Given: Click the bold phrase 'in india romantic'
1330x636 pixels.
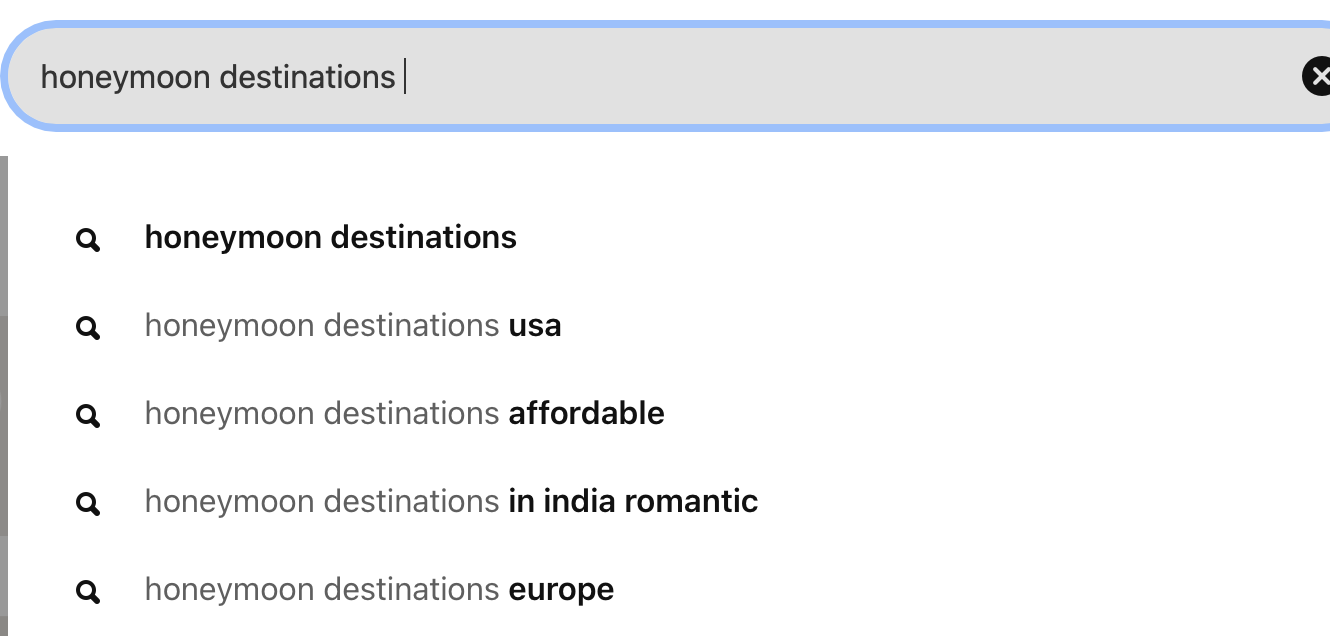Looking at the screenshot, I should pos(633,501).
